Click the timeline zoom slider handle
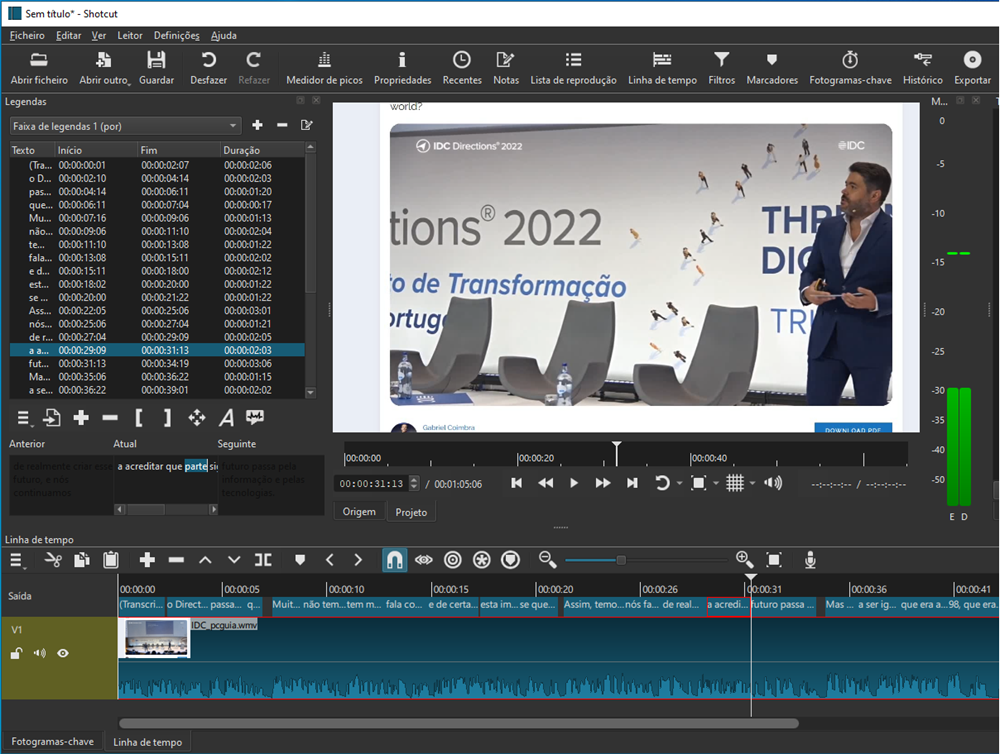 pyautogui.click(x=621, y=560)
